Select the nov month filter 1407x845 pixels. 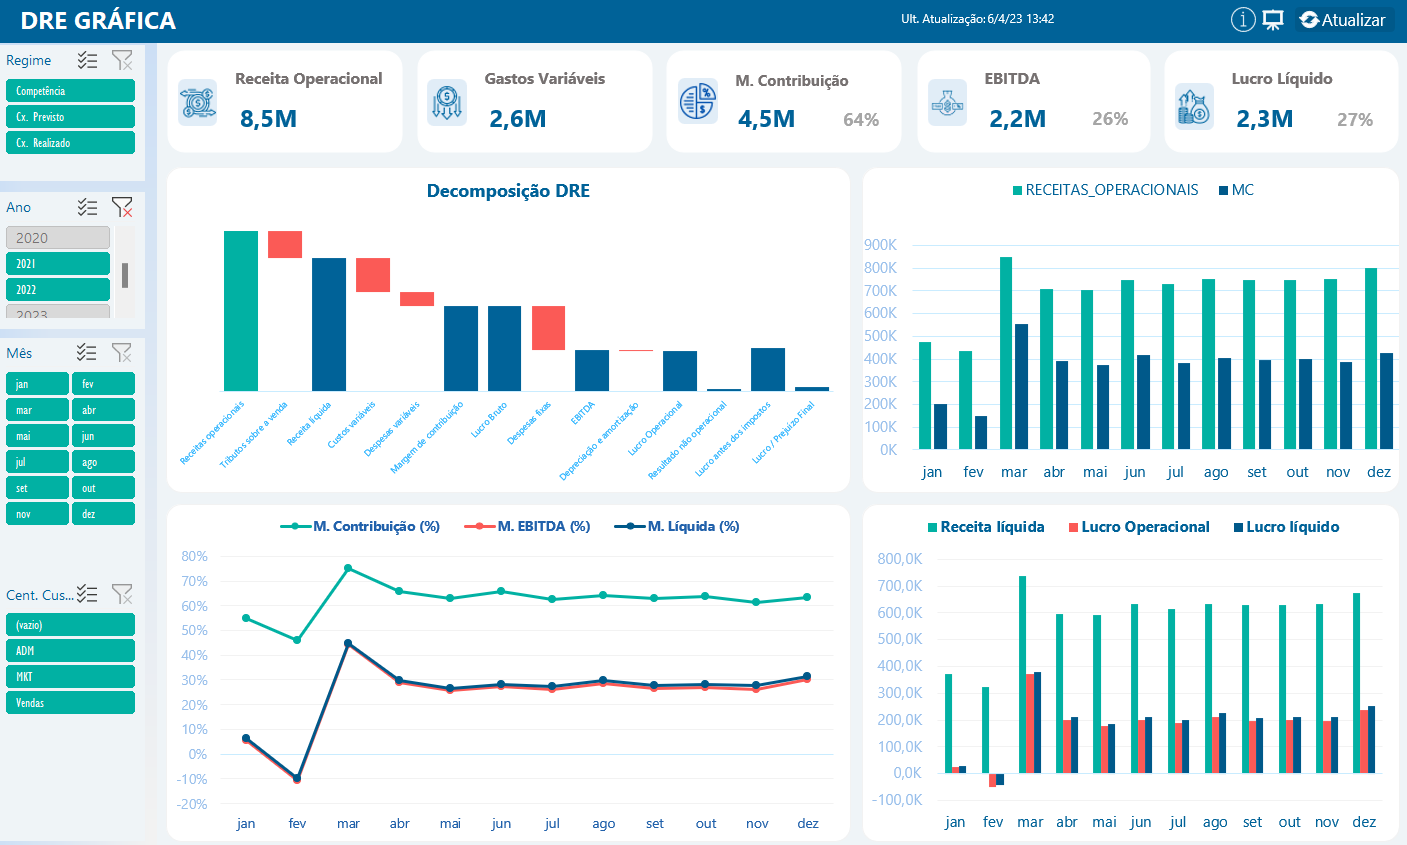coord(37,514)
